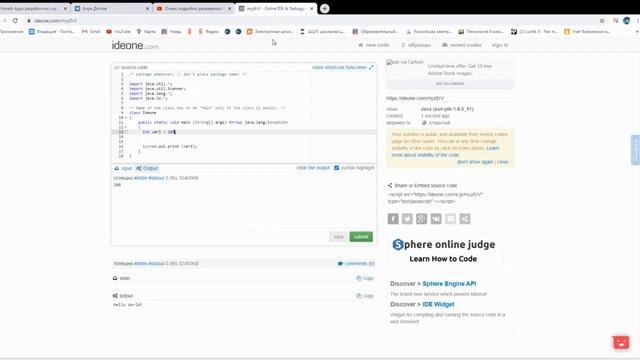This screenshot has height=360, width=640.
Task: Share the code on Google Plus
Action: pyautogui.click(x=421, y=219)
